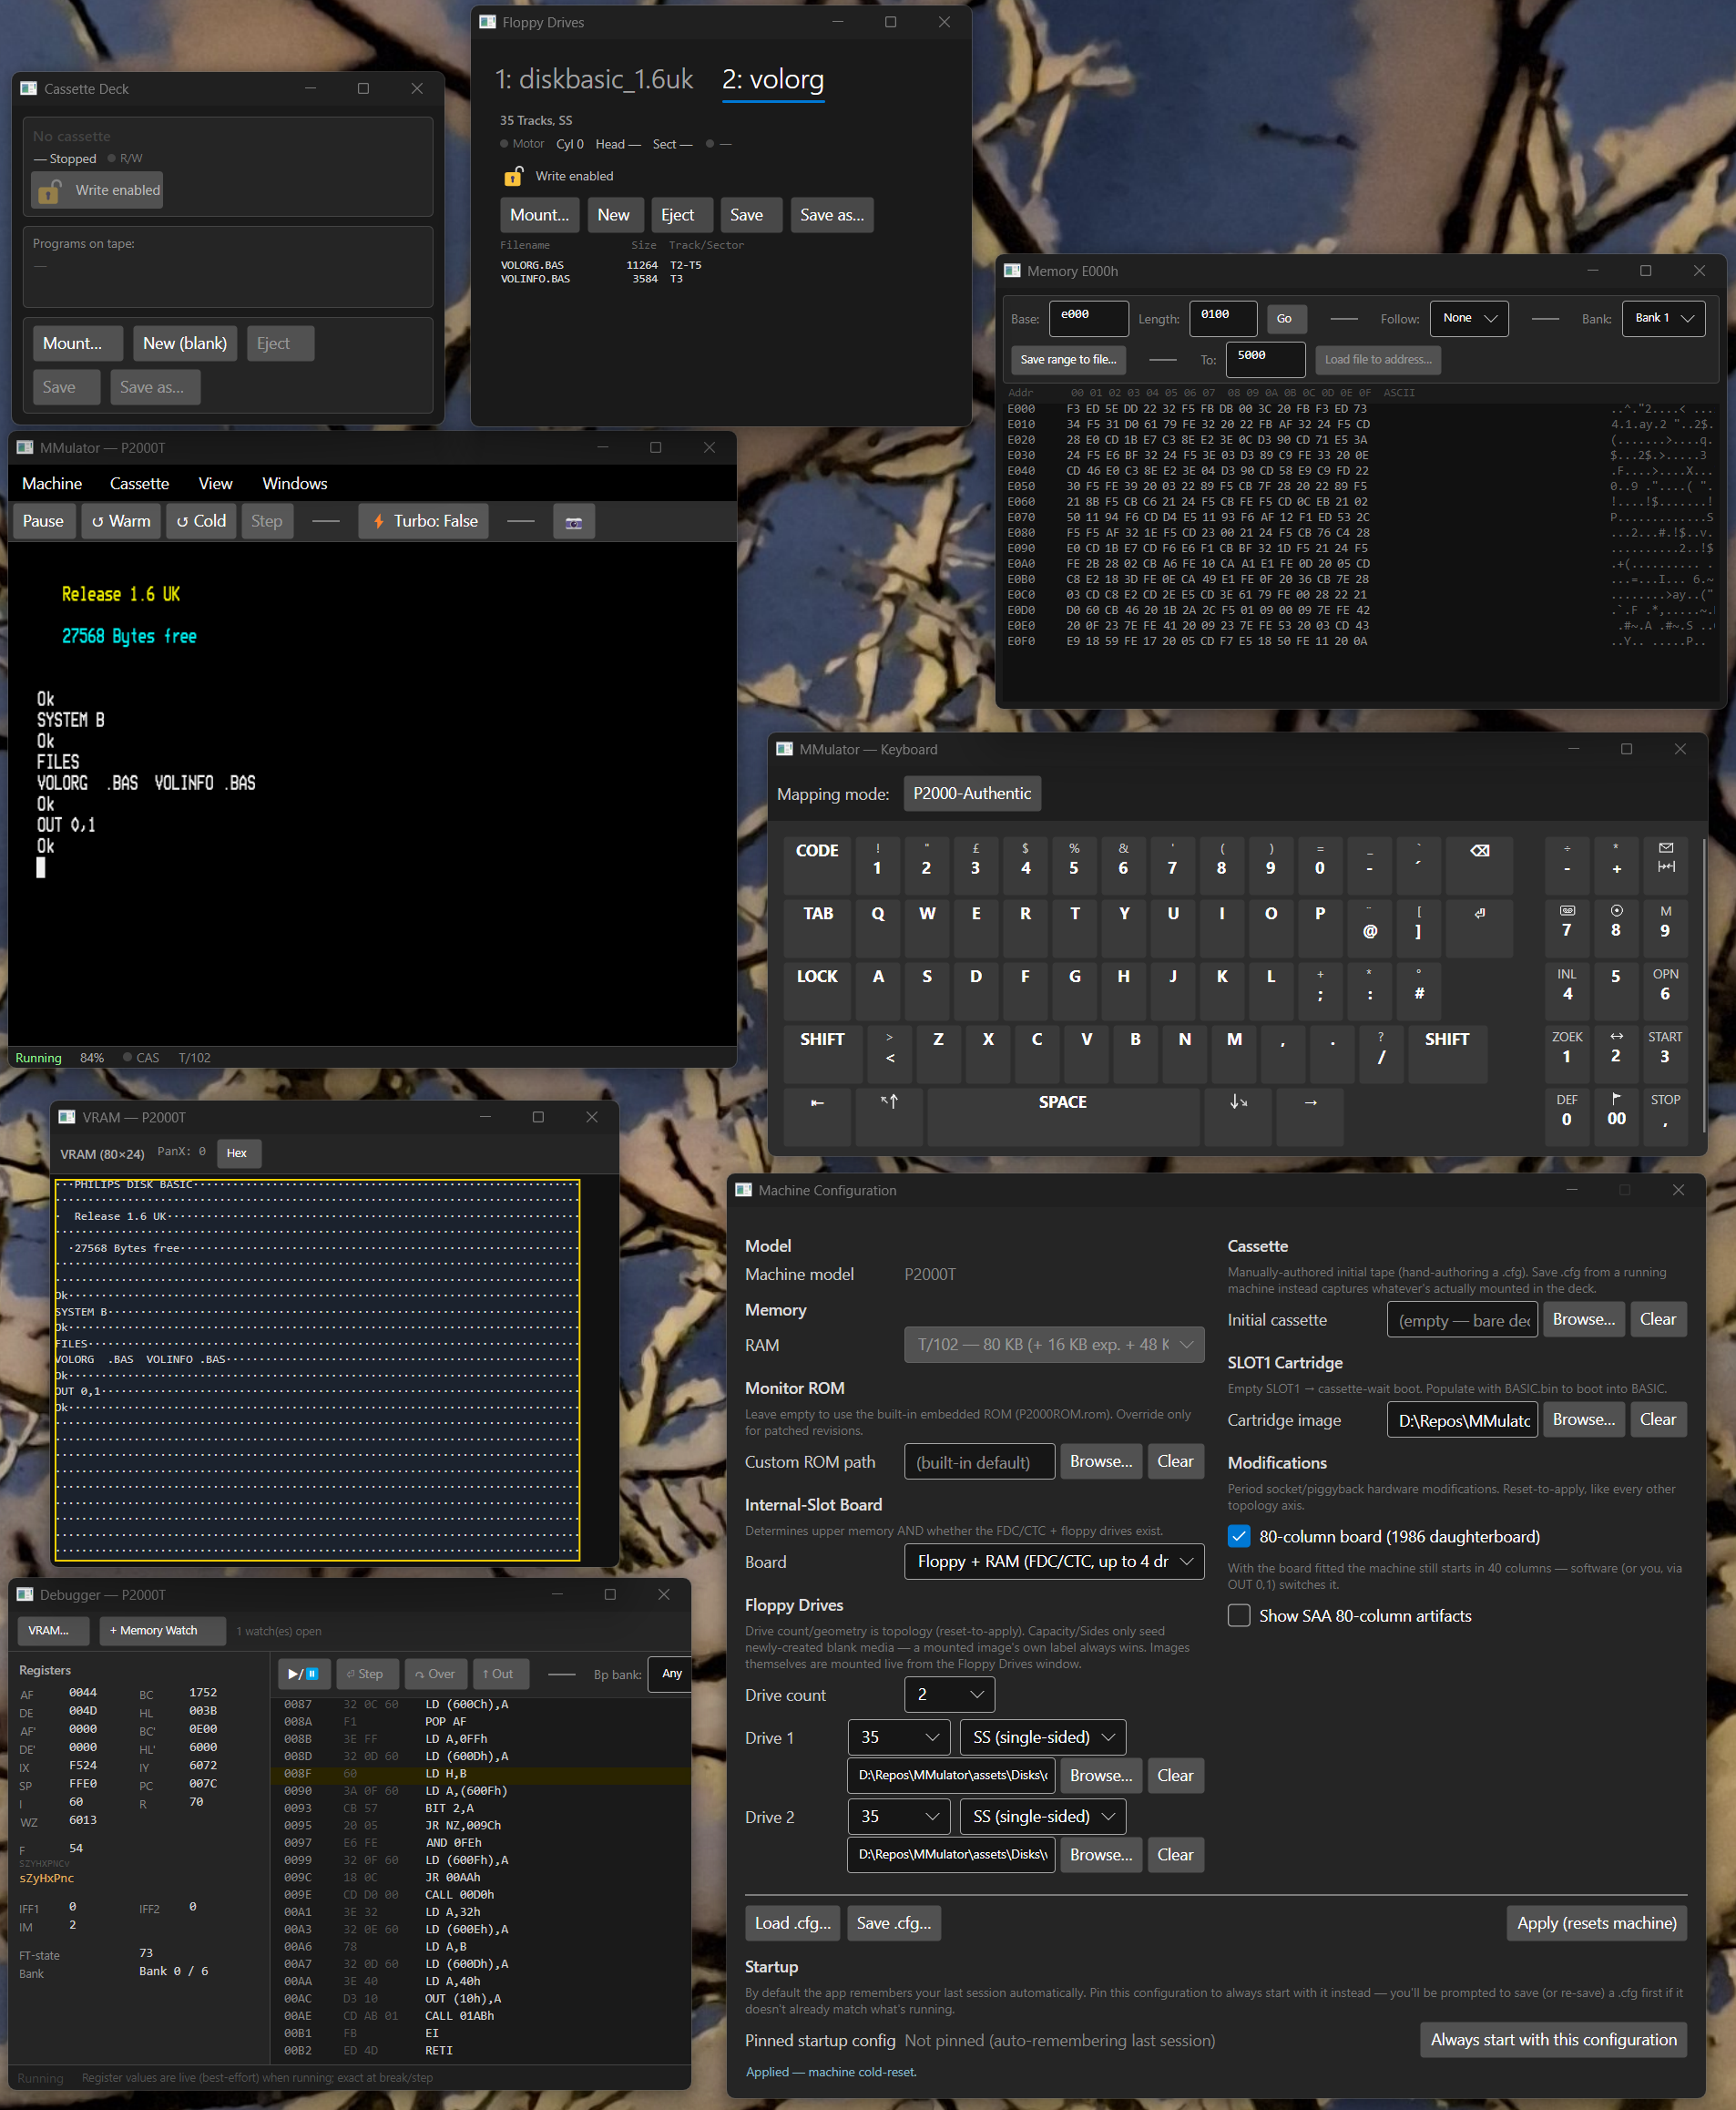Viewport: 1736px width, 2110px height.
Task: Click Save range to file... in Memory window
Action: pyautogui.click(x=1068, y=360)
